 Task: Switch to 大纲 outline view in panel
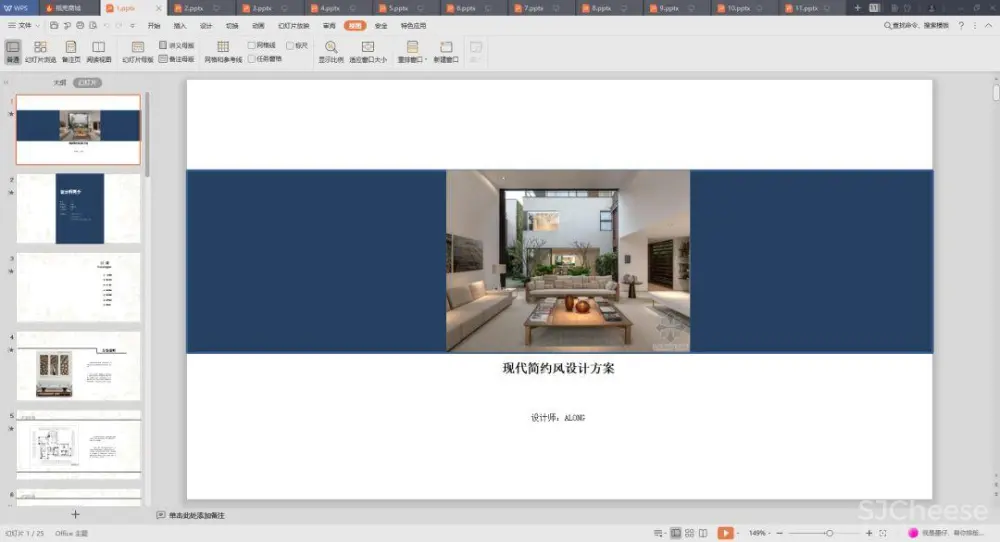point(59,82)
